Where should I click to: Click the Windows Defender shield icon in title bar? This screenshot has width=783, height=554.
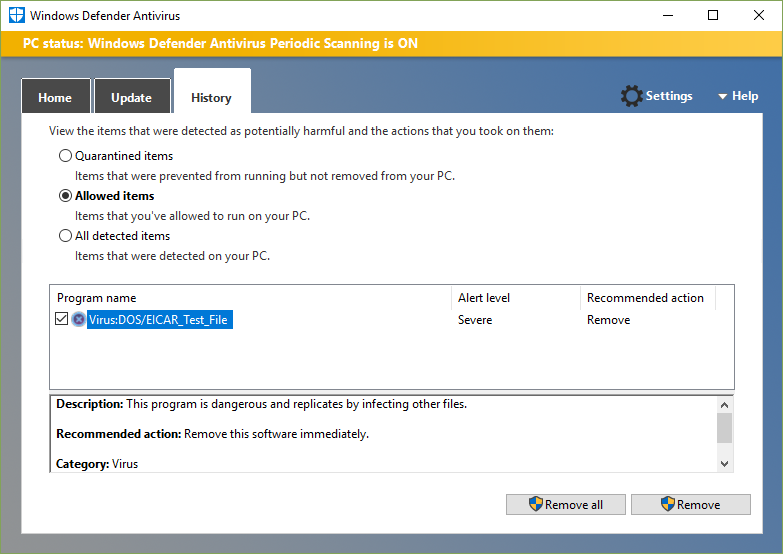tap(16, 15)
